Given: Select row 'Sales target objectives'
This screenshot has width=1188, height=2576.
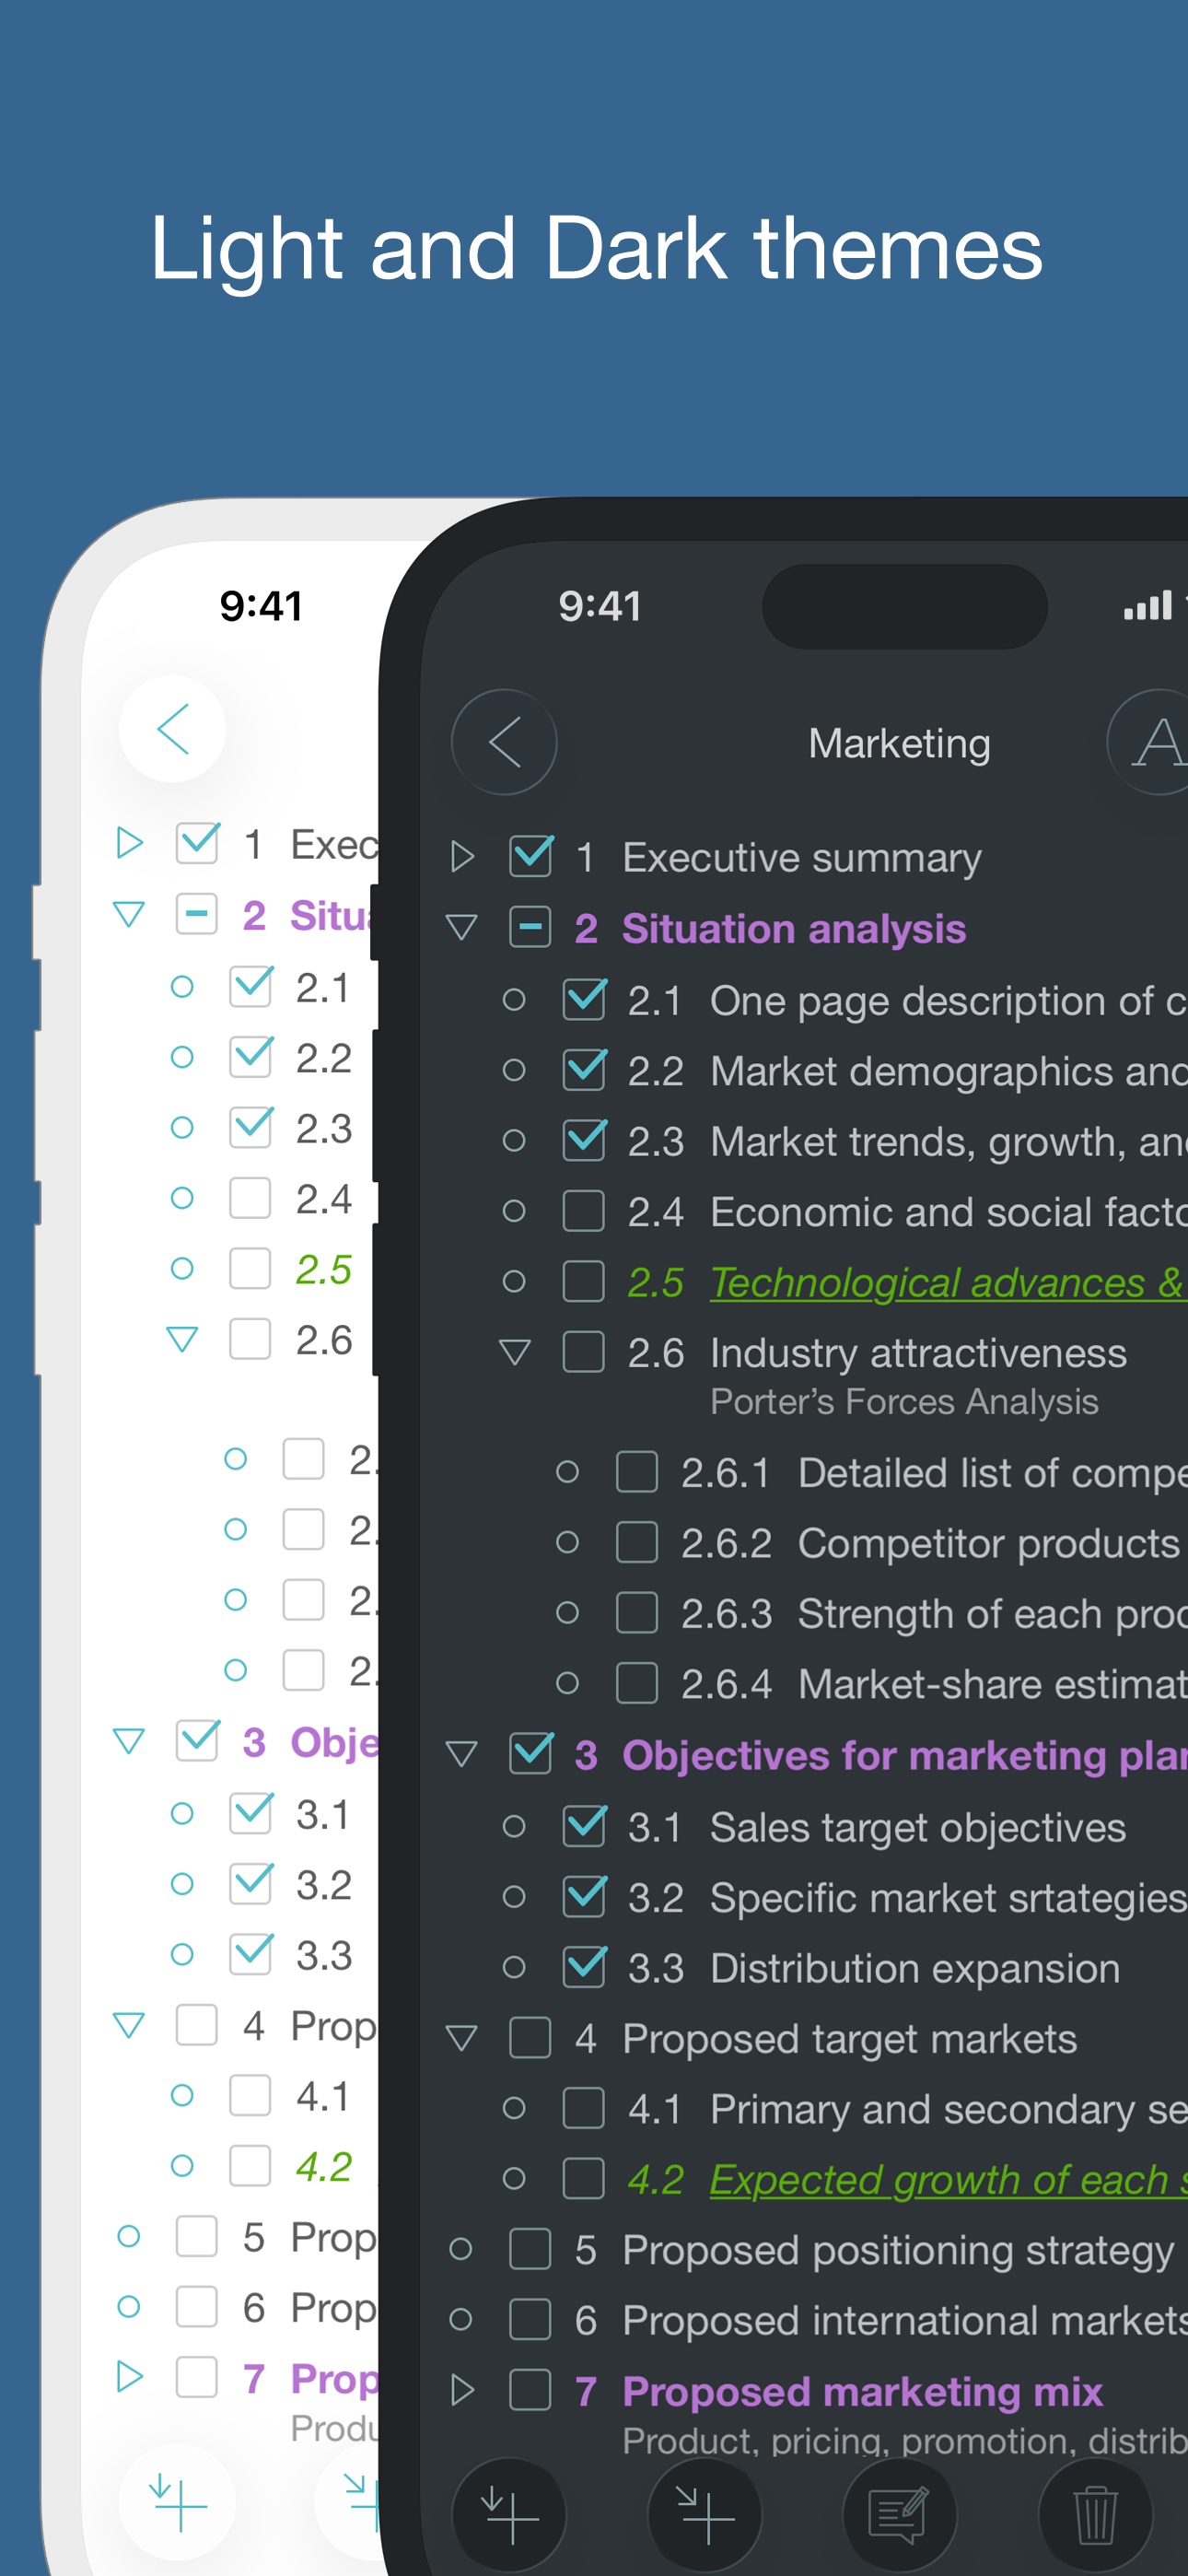Looking at the screenshot, I should [x=918, y=1827].
